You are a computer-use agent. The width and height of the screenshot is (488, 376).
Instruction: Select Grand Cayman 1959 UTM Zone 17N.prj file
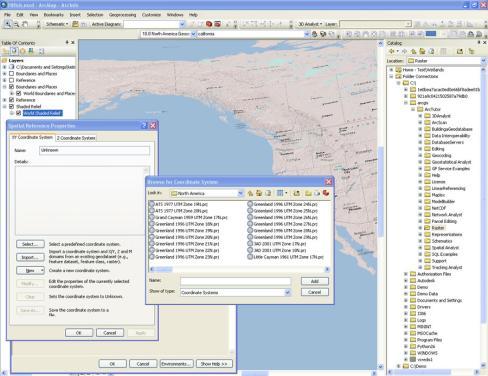click(188, 217)
